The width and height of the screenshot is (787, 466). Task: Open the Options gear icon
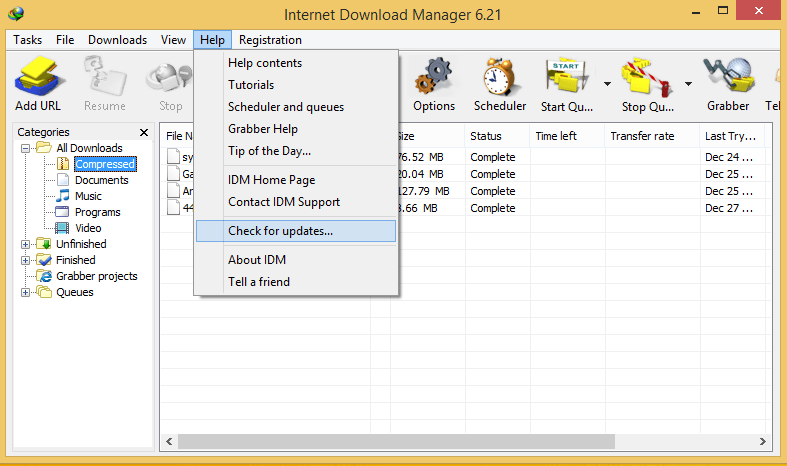coord(434,77)
